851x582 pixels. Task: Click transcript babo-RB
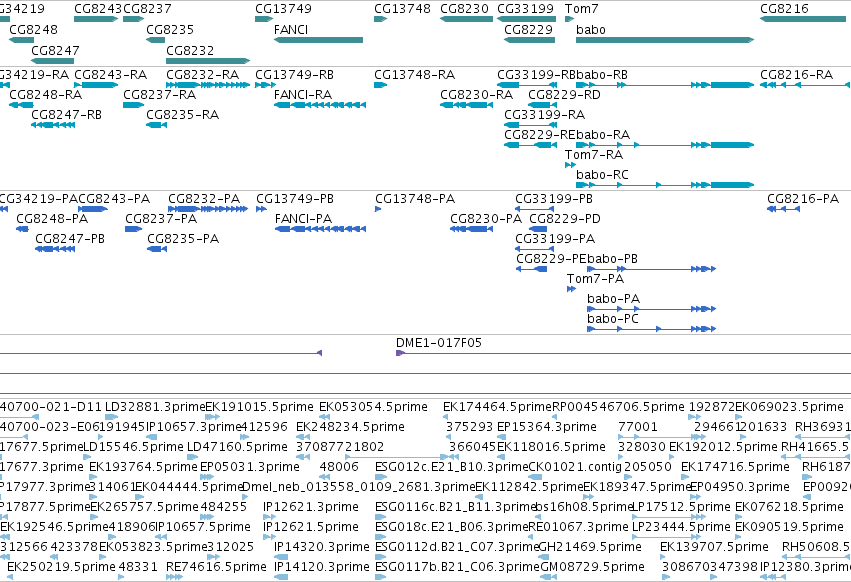602,75
